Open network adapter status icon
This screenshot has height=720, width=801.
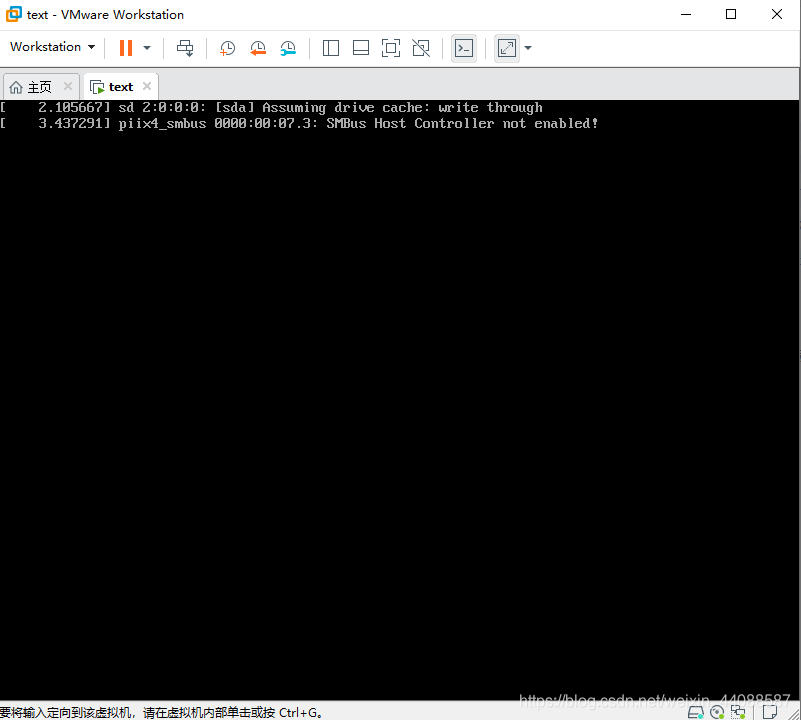point(738,712)
